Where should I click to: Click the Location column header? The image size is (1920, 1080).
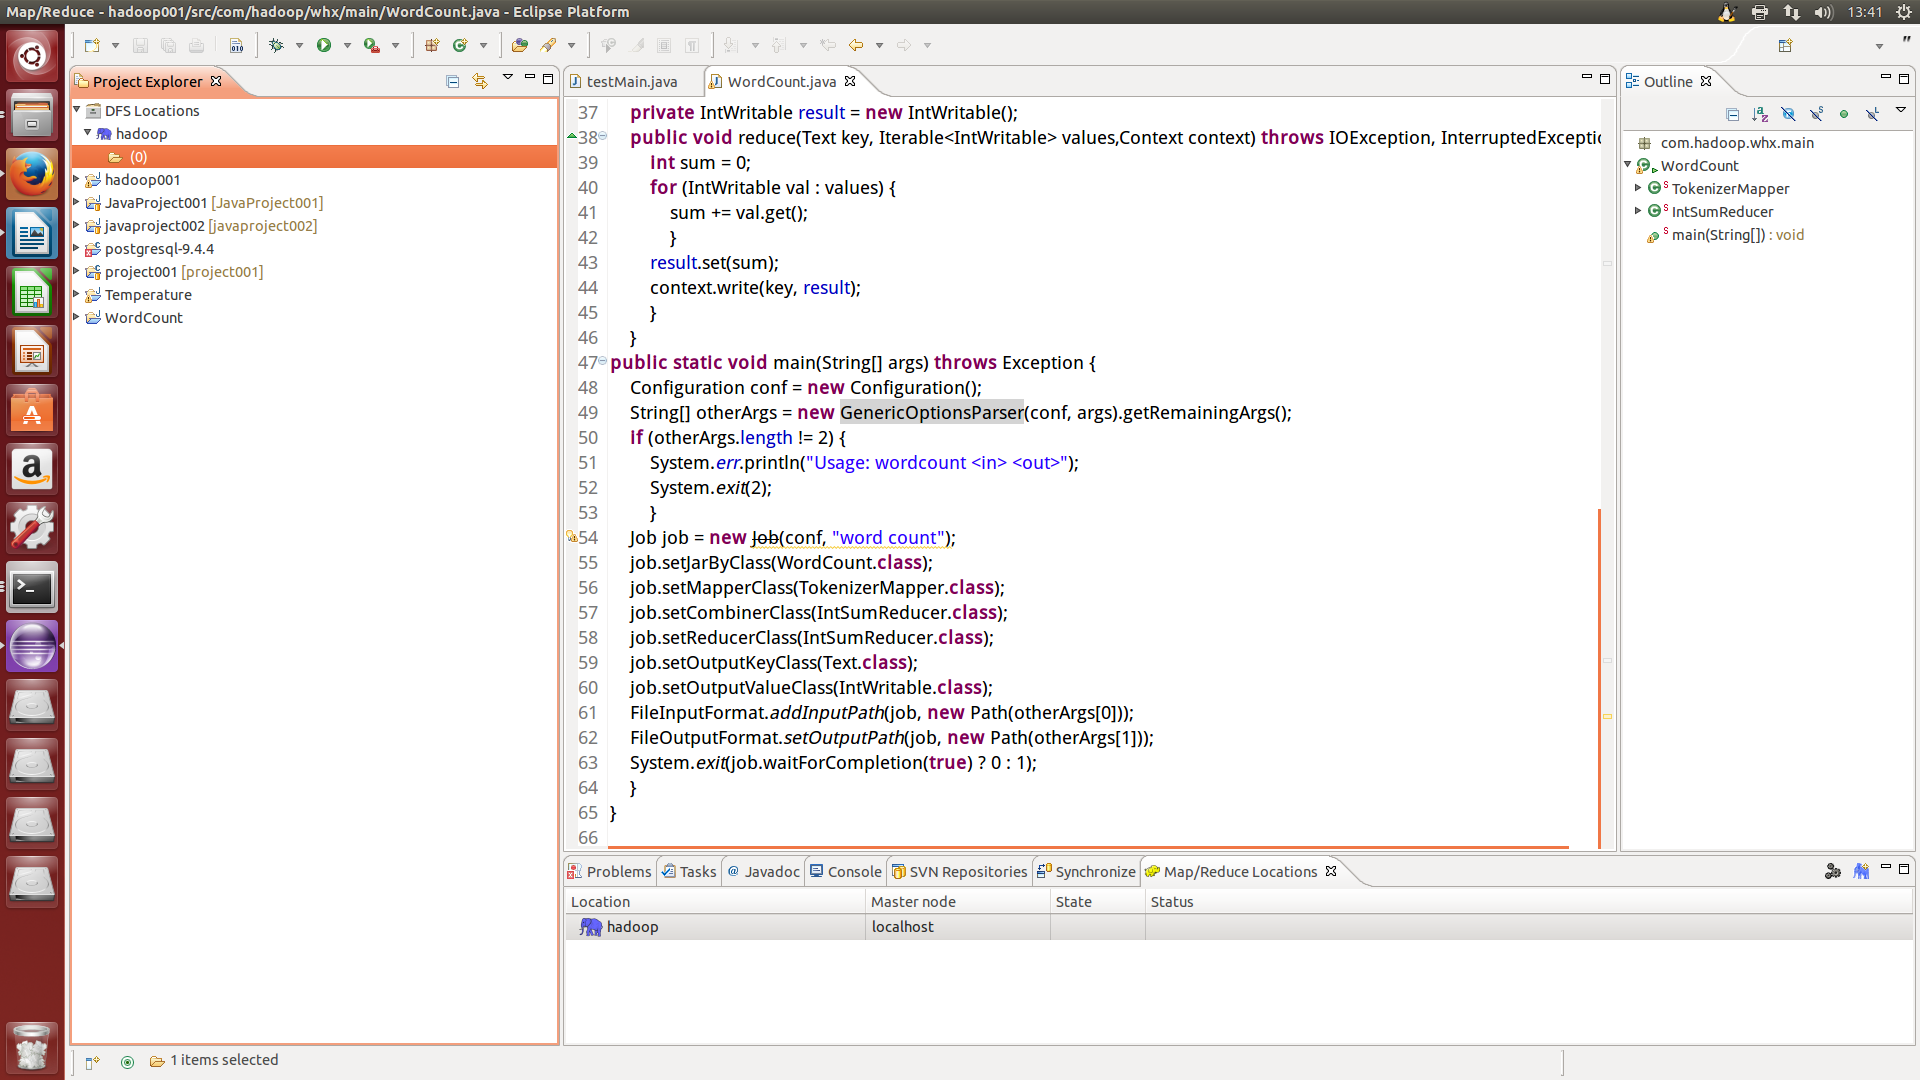tap(714, 901)
